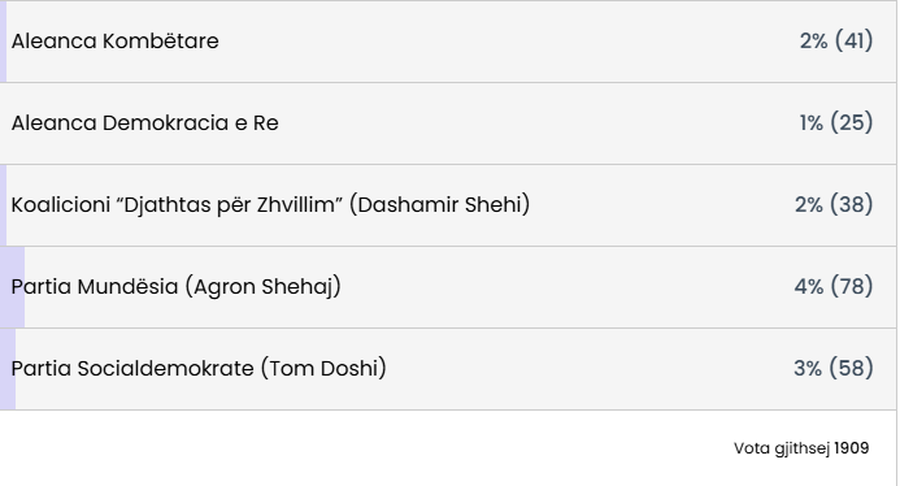Click the 2% (38) result value
This screenshot has height=486, width=900.
[834, 204]
